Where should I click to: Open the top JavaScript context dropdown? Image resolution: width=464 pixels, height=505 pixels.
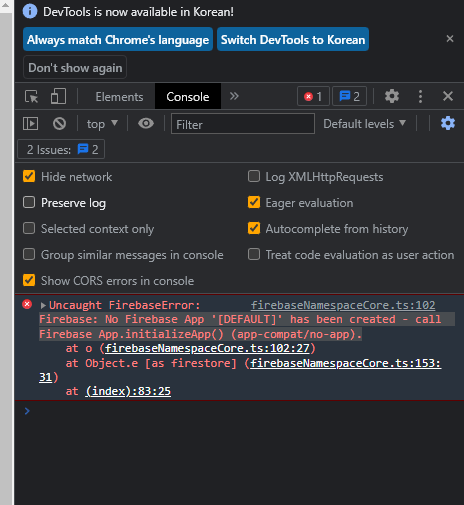click(x=102, y=124)
